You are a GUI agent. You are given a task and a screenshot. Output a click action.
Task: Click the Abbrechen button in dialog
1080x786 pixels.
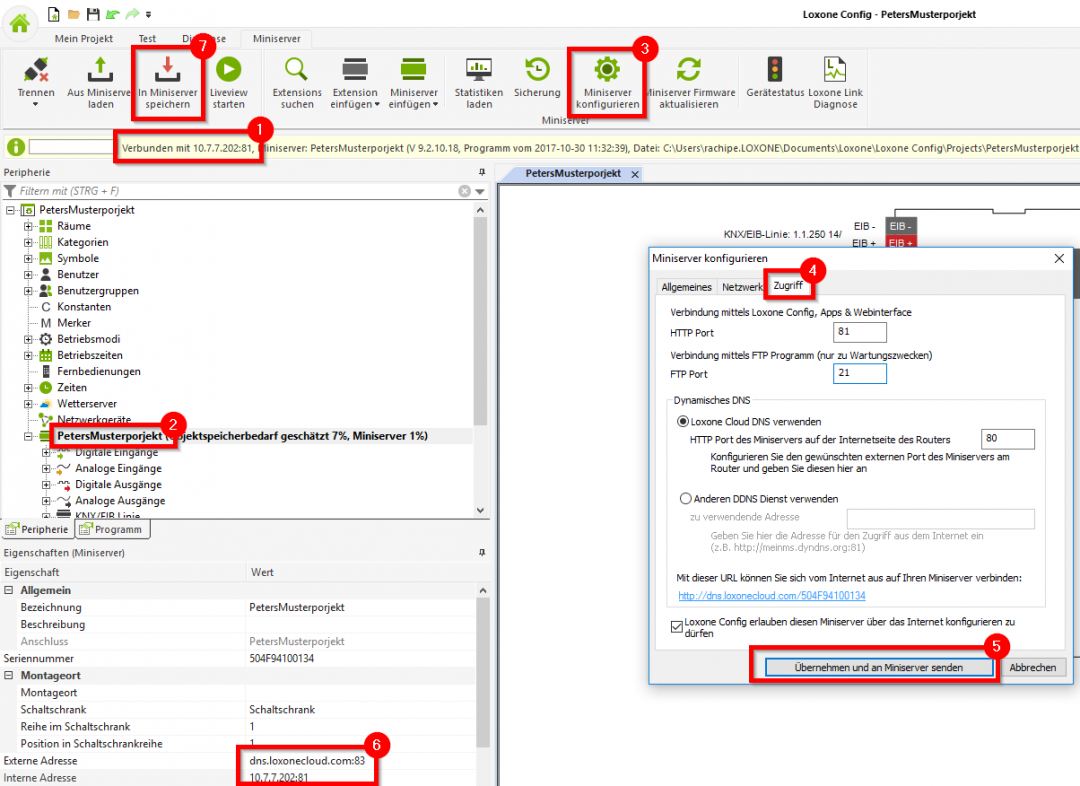tap(1035, 667)
